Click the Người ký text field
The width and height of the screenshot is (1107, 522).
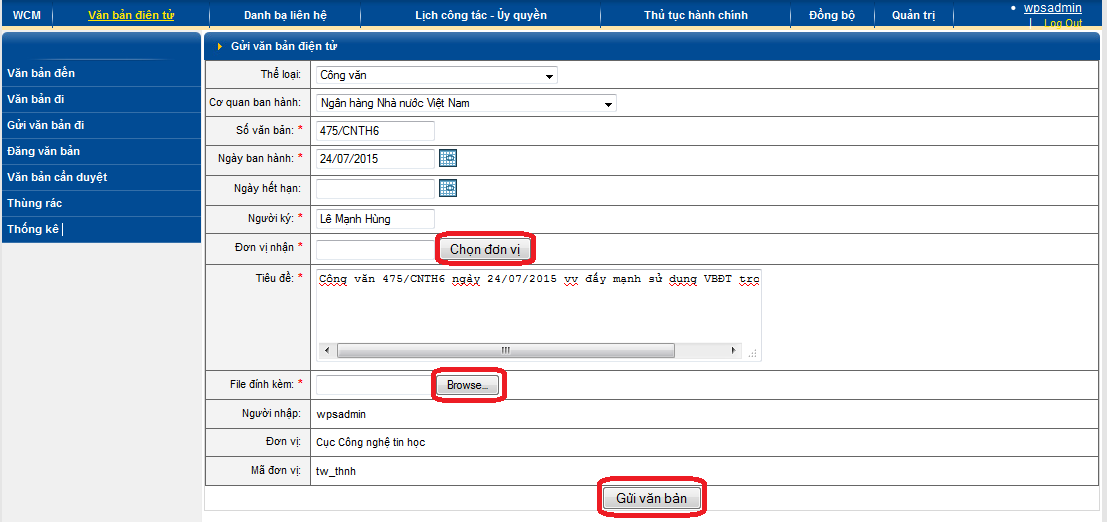[375, 218]
